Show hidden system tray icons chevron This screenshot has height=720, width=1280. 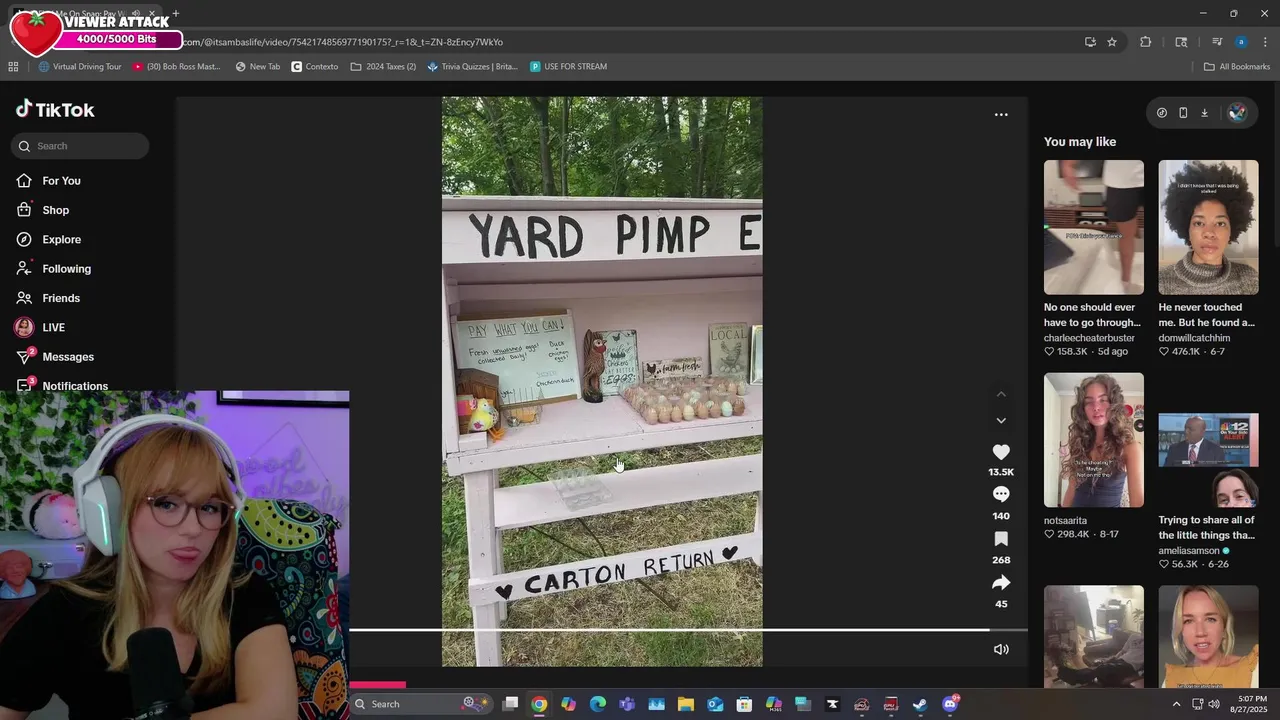pyautogui.click(x=1176, y=704)
